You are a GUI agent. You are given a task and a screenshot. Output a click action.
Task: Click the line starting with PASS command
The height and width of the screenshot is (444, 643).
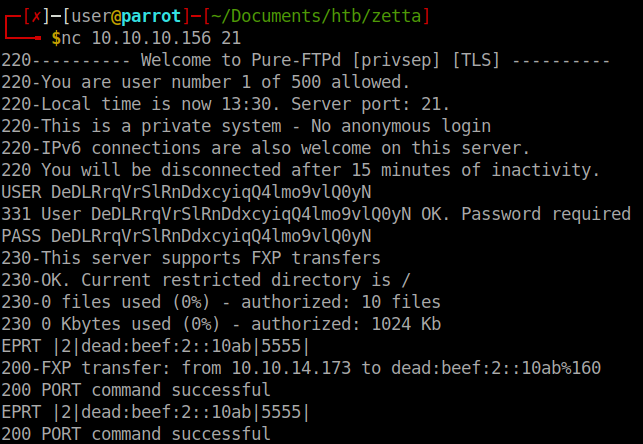(x=186, y=236)
